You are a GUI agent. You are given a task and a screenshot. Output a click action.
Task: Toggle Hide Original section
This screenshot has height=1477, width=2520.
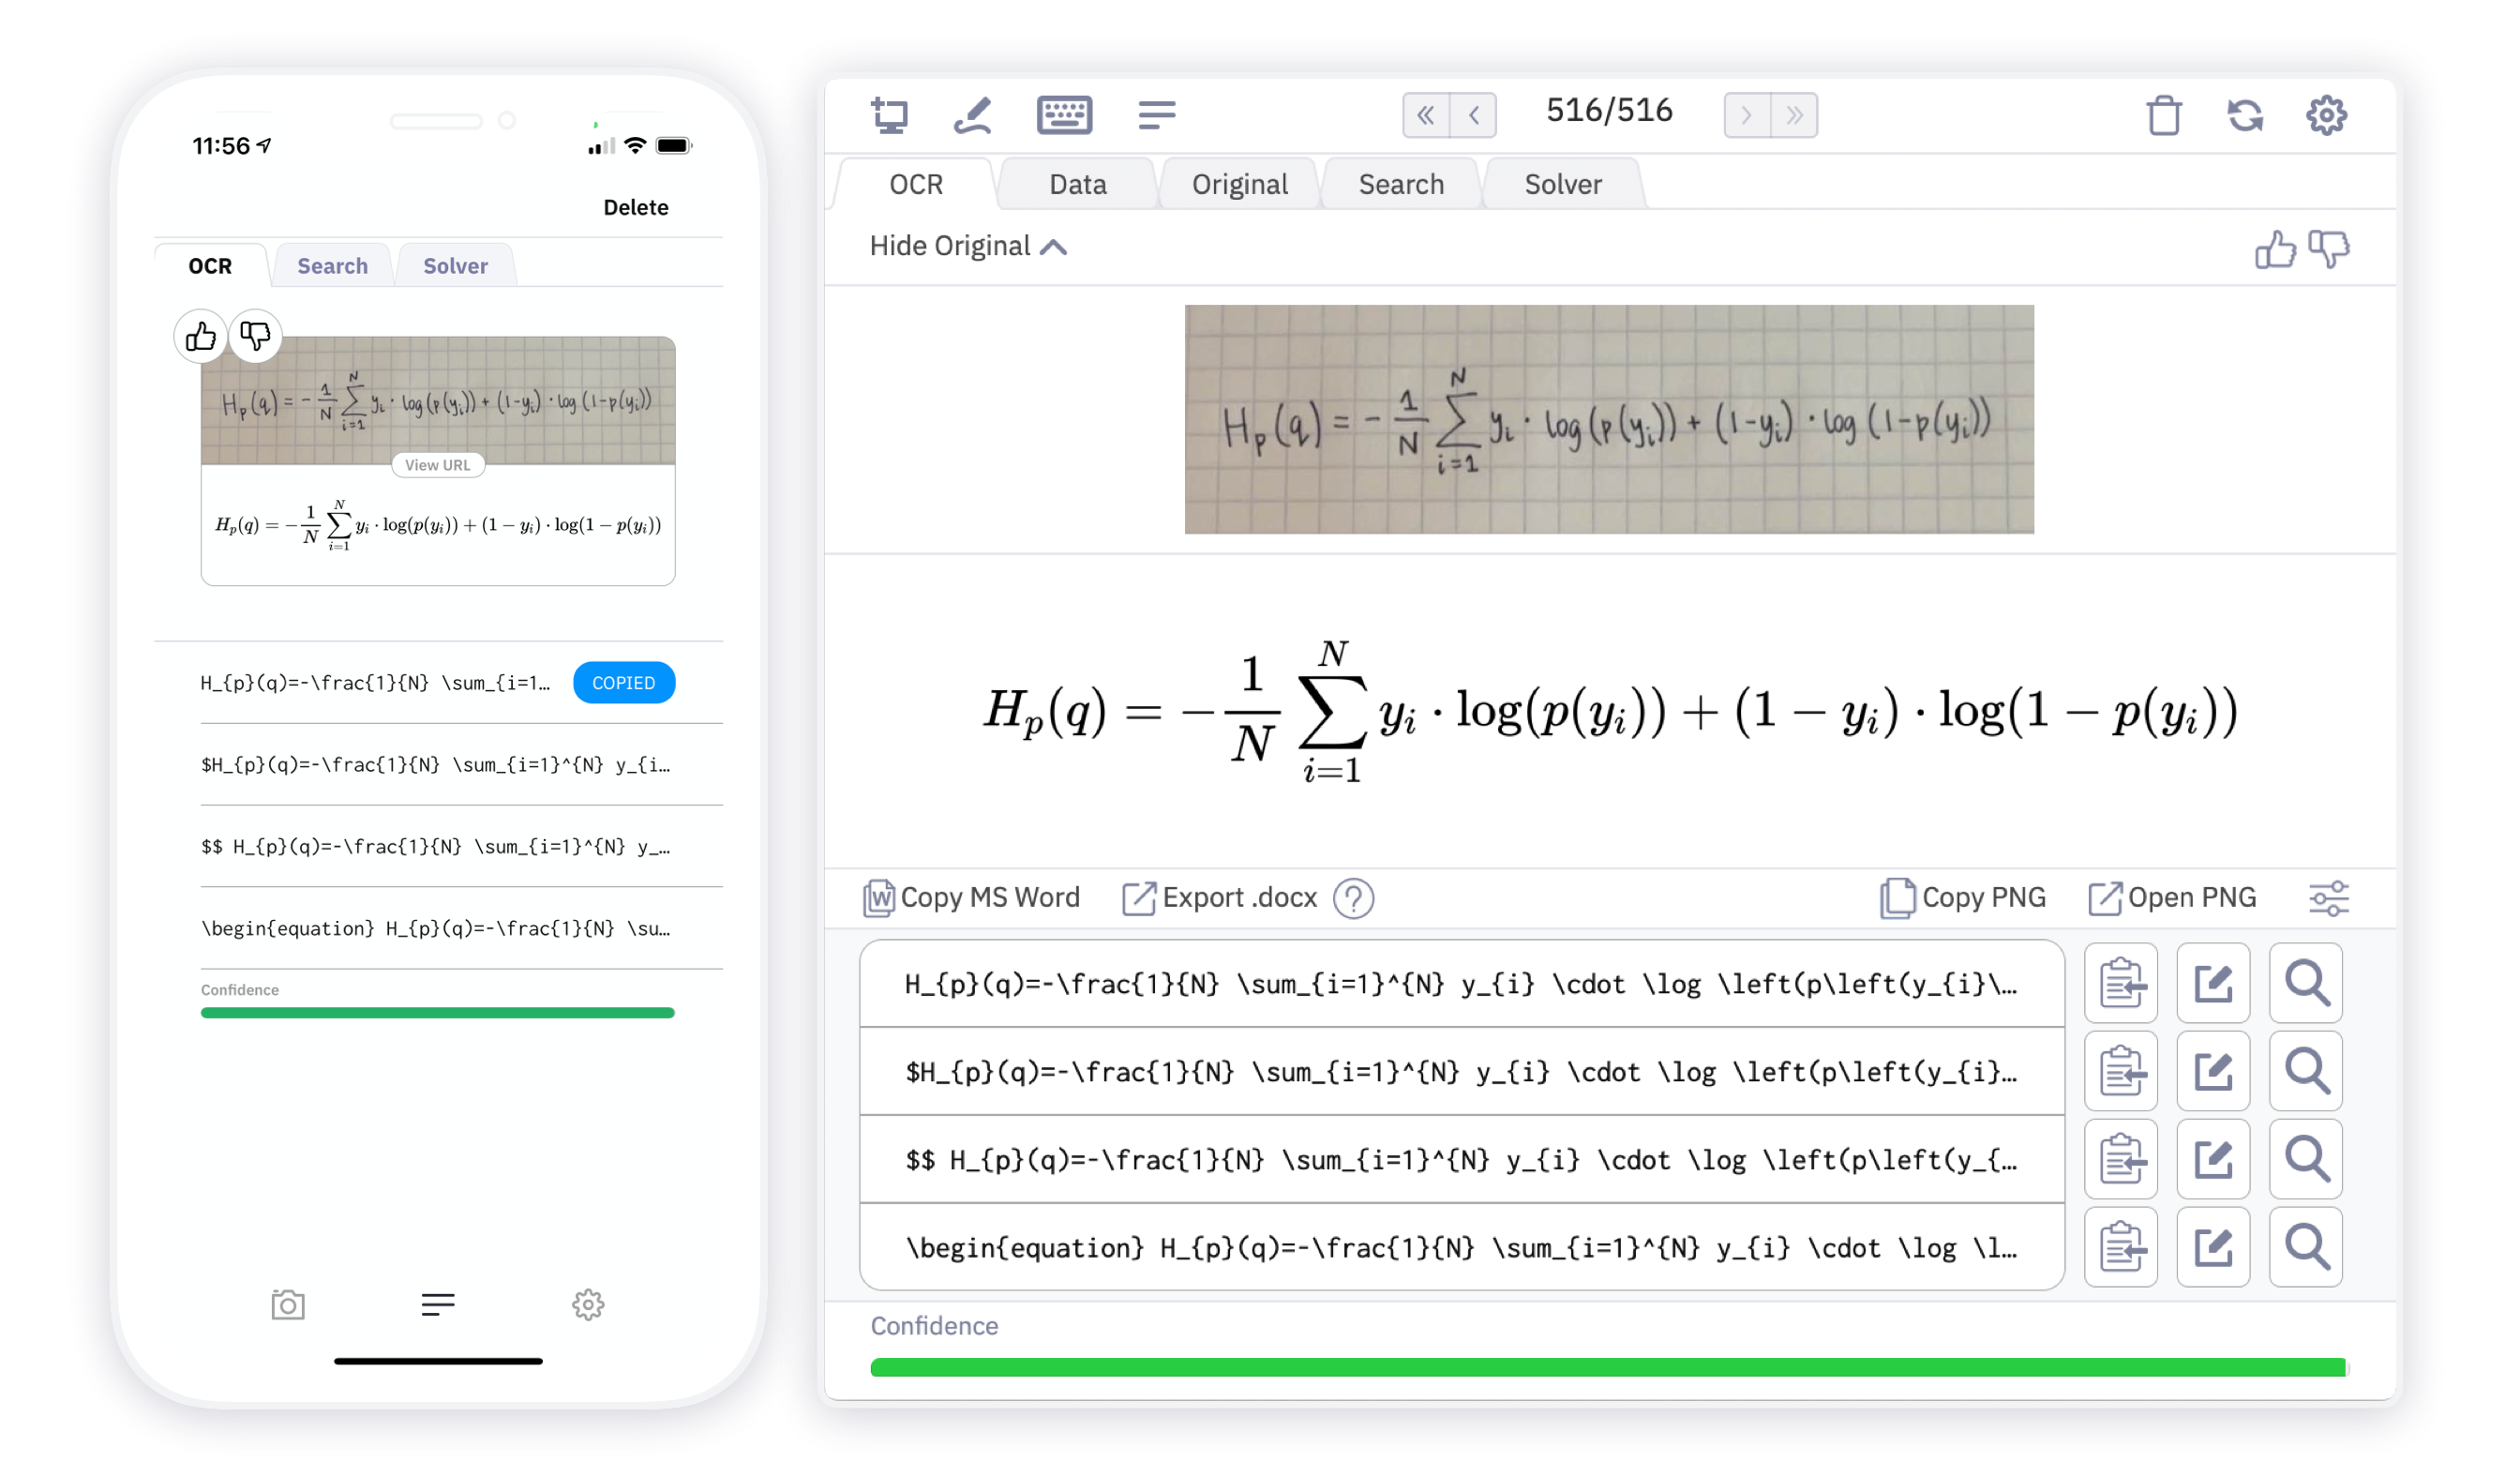click(x=967, y=246)
